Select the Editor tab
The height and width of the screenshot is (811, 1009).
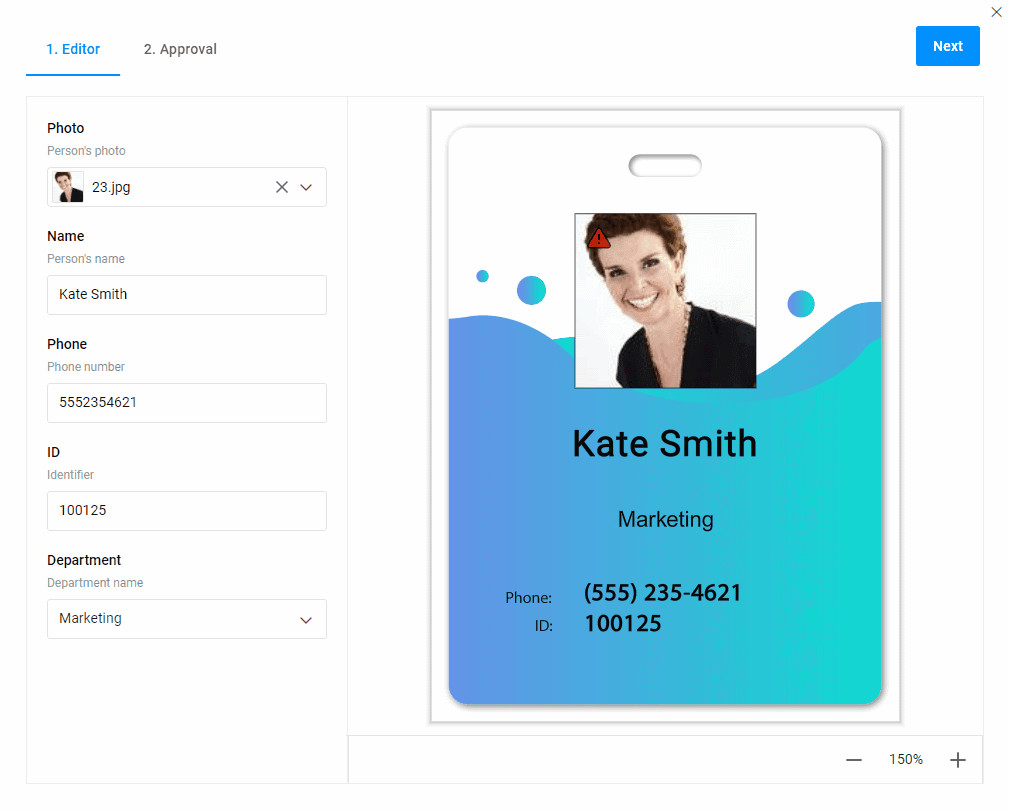pyautogui.click(x=72, y=48)
